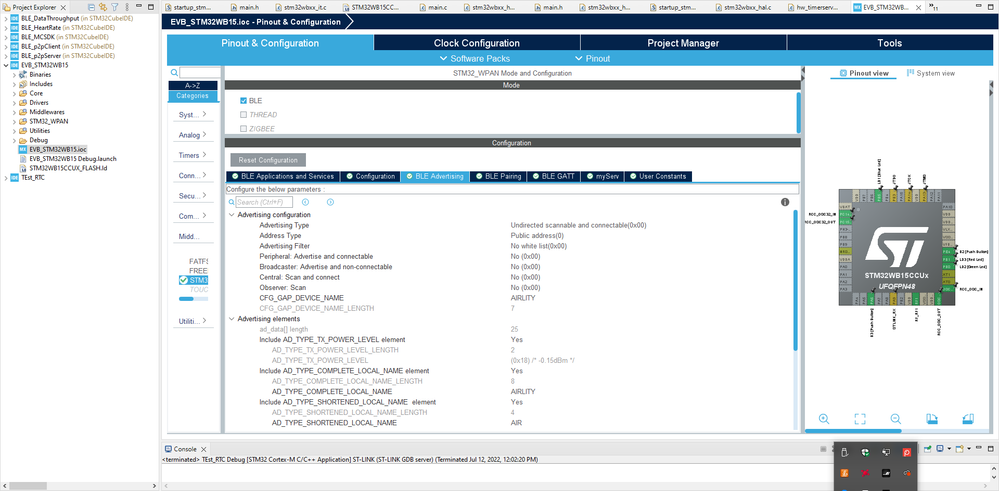Toggle Link with Editor in Project Explorer
Image resolution: width=999 pixels, height=491 pixels.
point(103,7)
